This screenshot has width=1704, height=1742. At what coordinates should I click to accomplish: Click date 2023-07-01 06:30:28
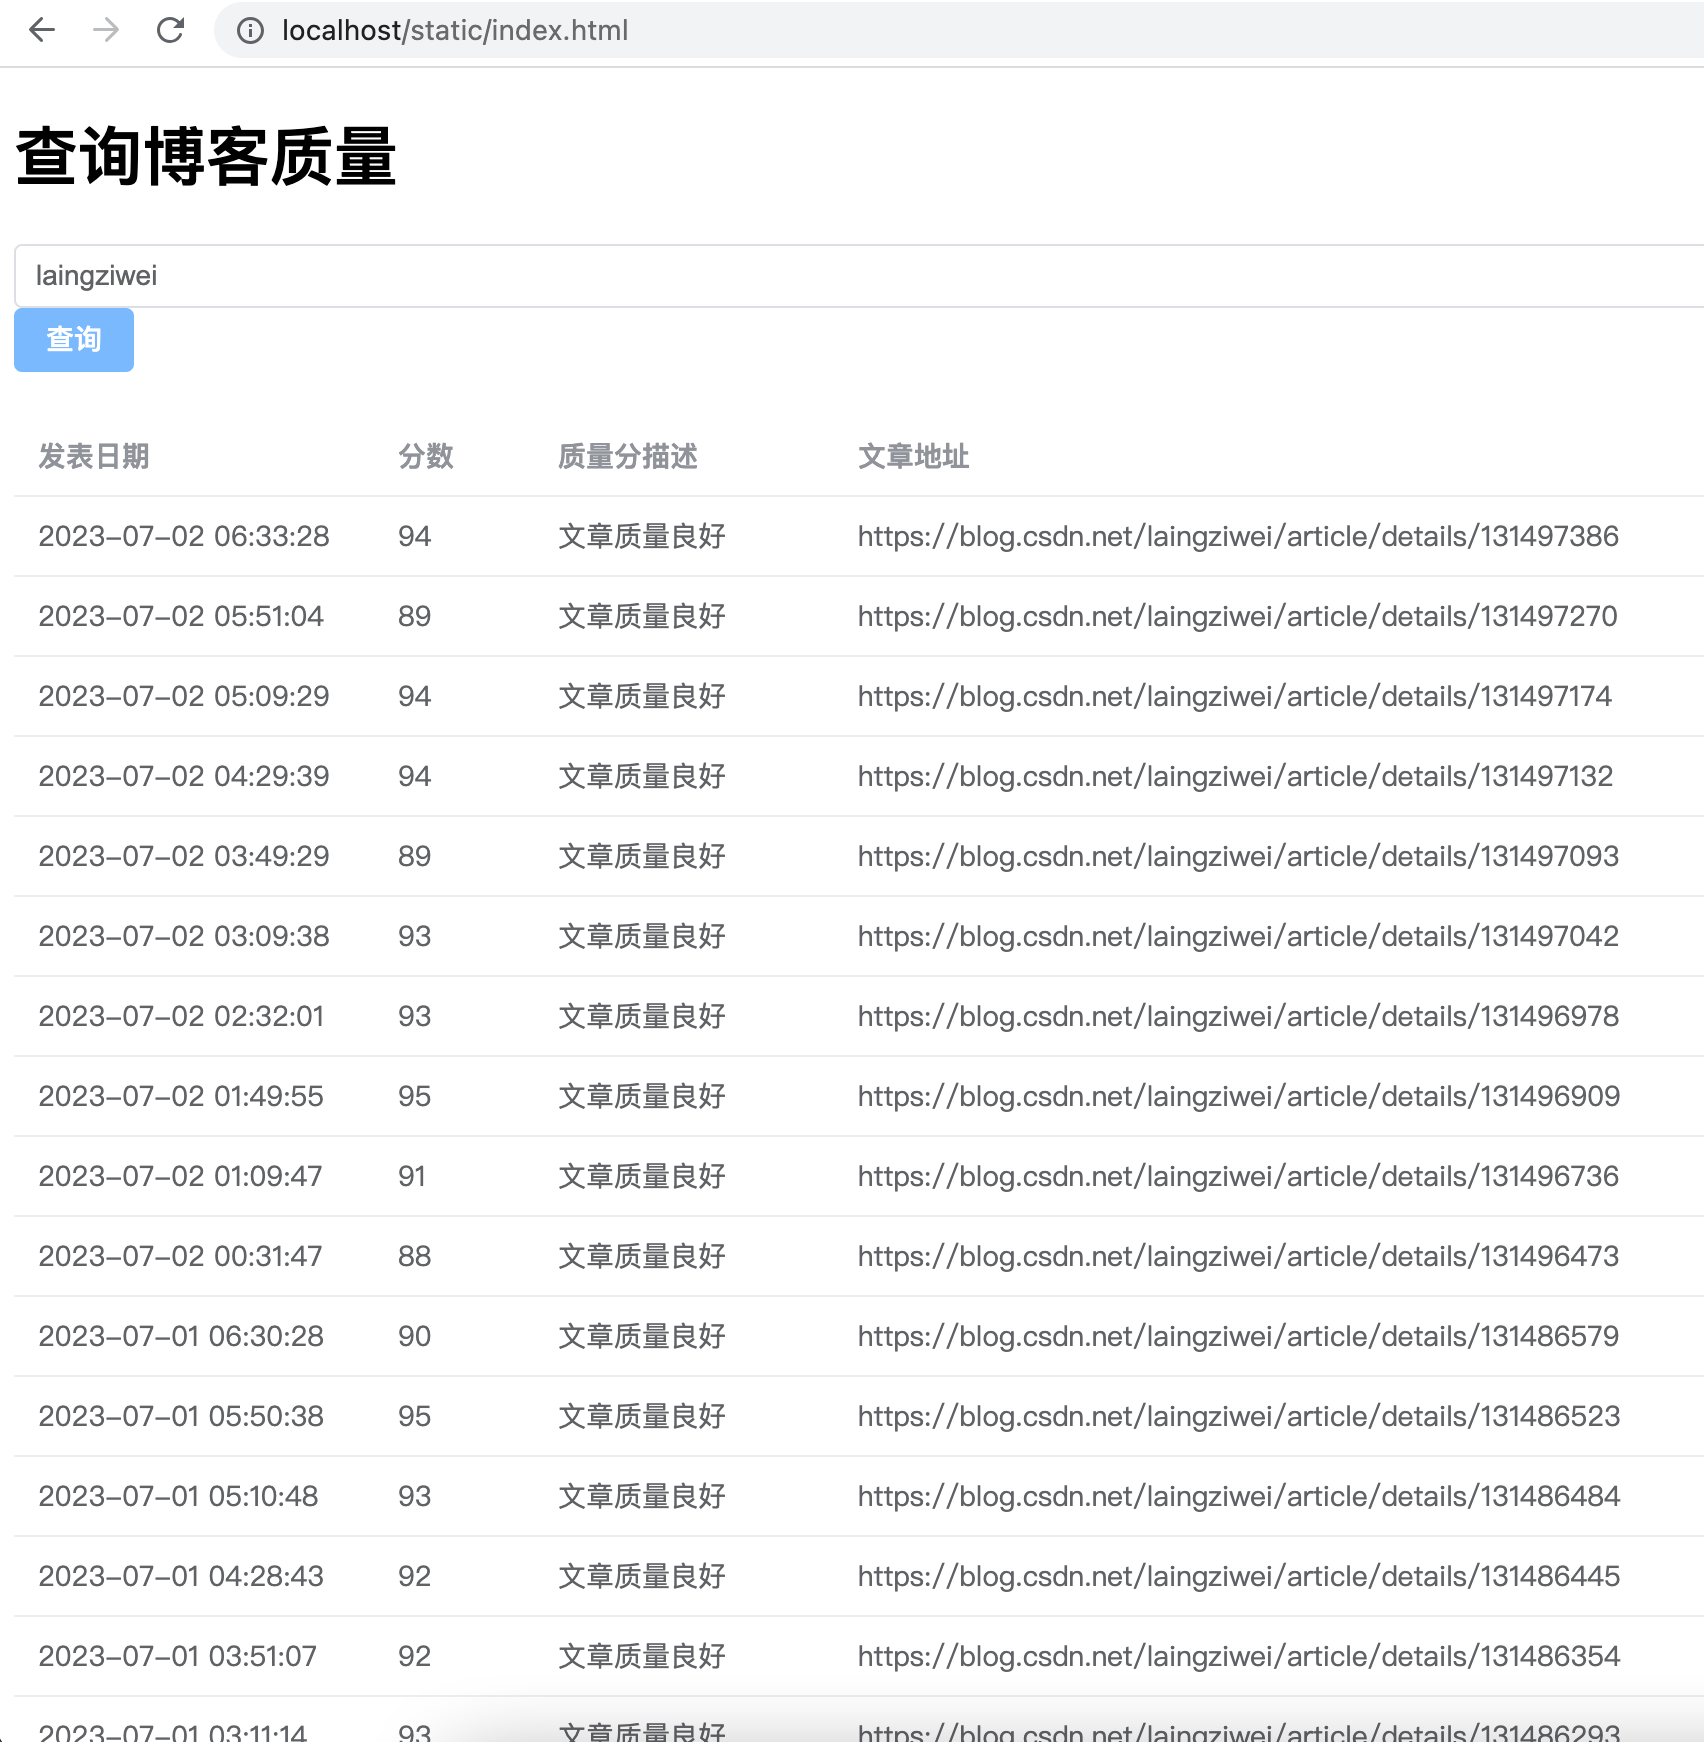click(x=181, y=1337)
